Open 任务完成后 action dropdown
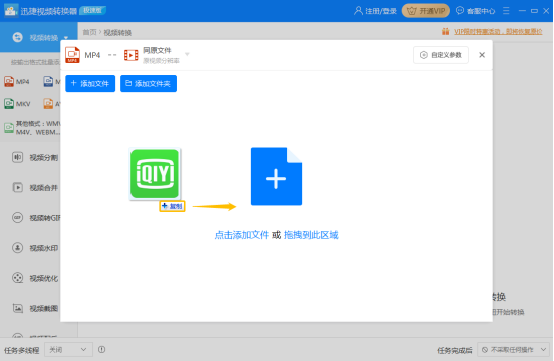This screenshot has height=361, width=554. (x=513, y=350)
